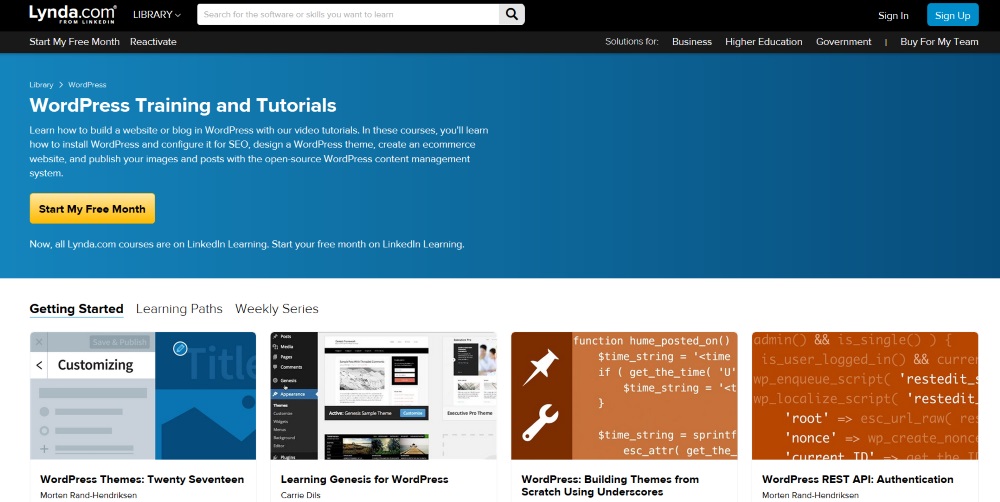Image resolution: width=1000 pixels, height=502 pixels.
Task: Click Morten Rand-Hendriksen under Twenty Seventeen
Action: [89, 495]
